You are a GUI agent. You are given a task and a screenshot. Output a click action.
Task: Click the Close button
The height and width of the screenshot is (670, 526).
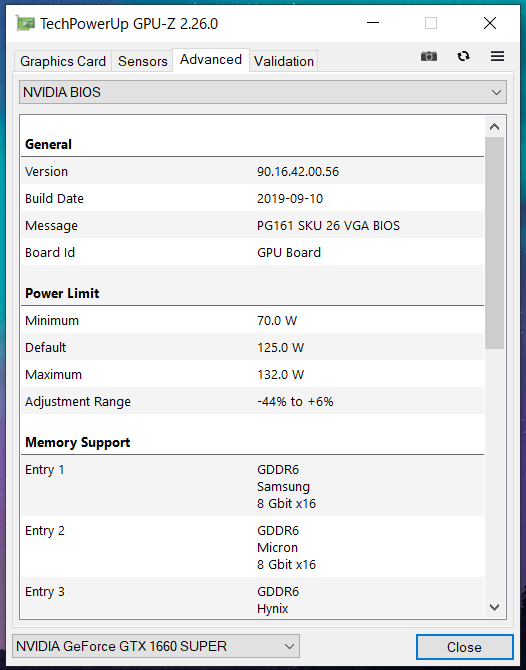[464, 647]
